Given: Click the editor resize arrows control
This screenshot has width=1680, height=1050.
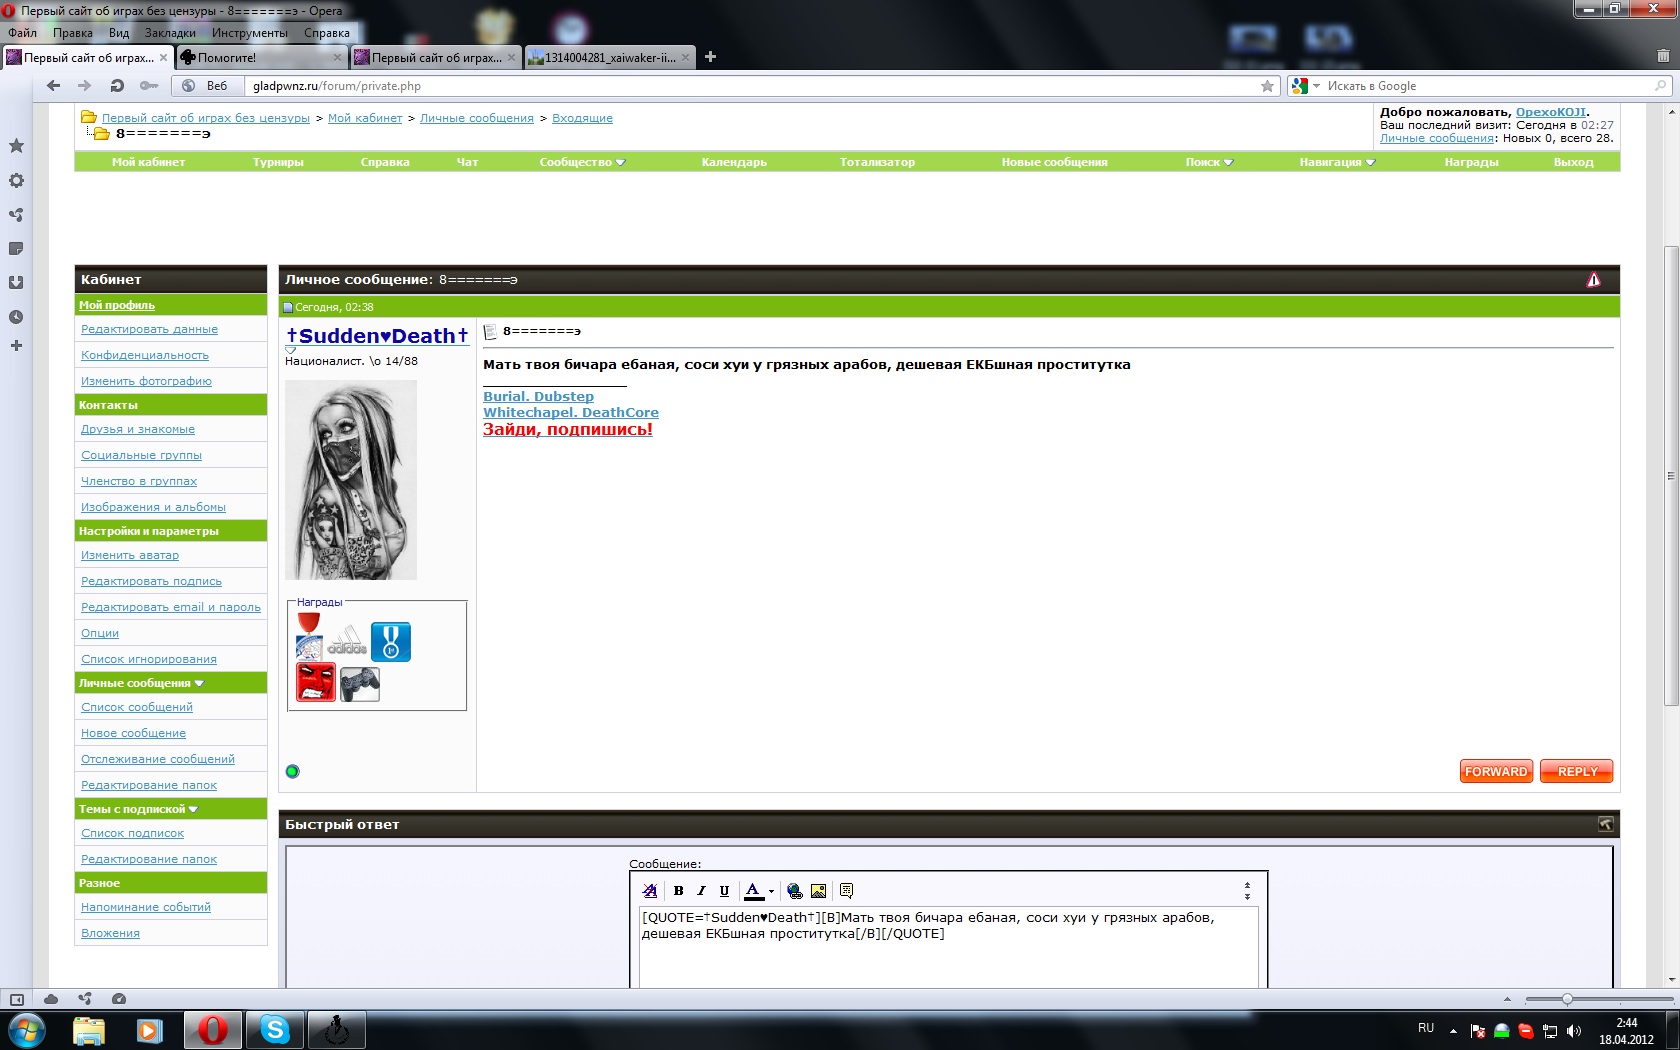Looking at the screenshot, I should (x=1247, y=890).
